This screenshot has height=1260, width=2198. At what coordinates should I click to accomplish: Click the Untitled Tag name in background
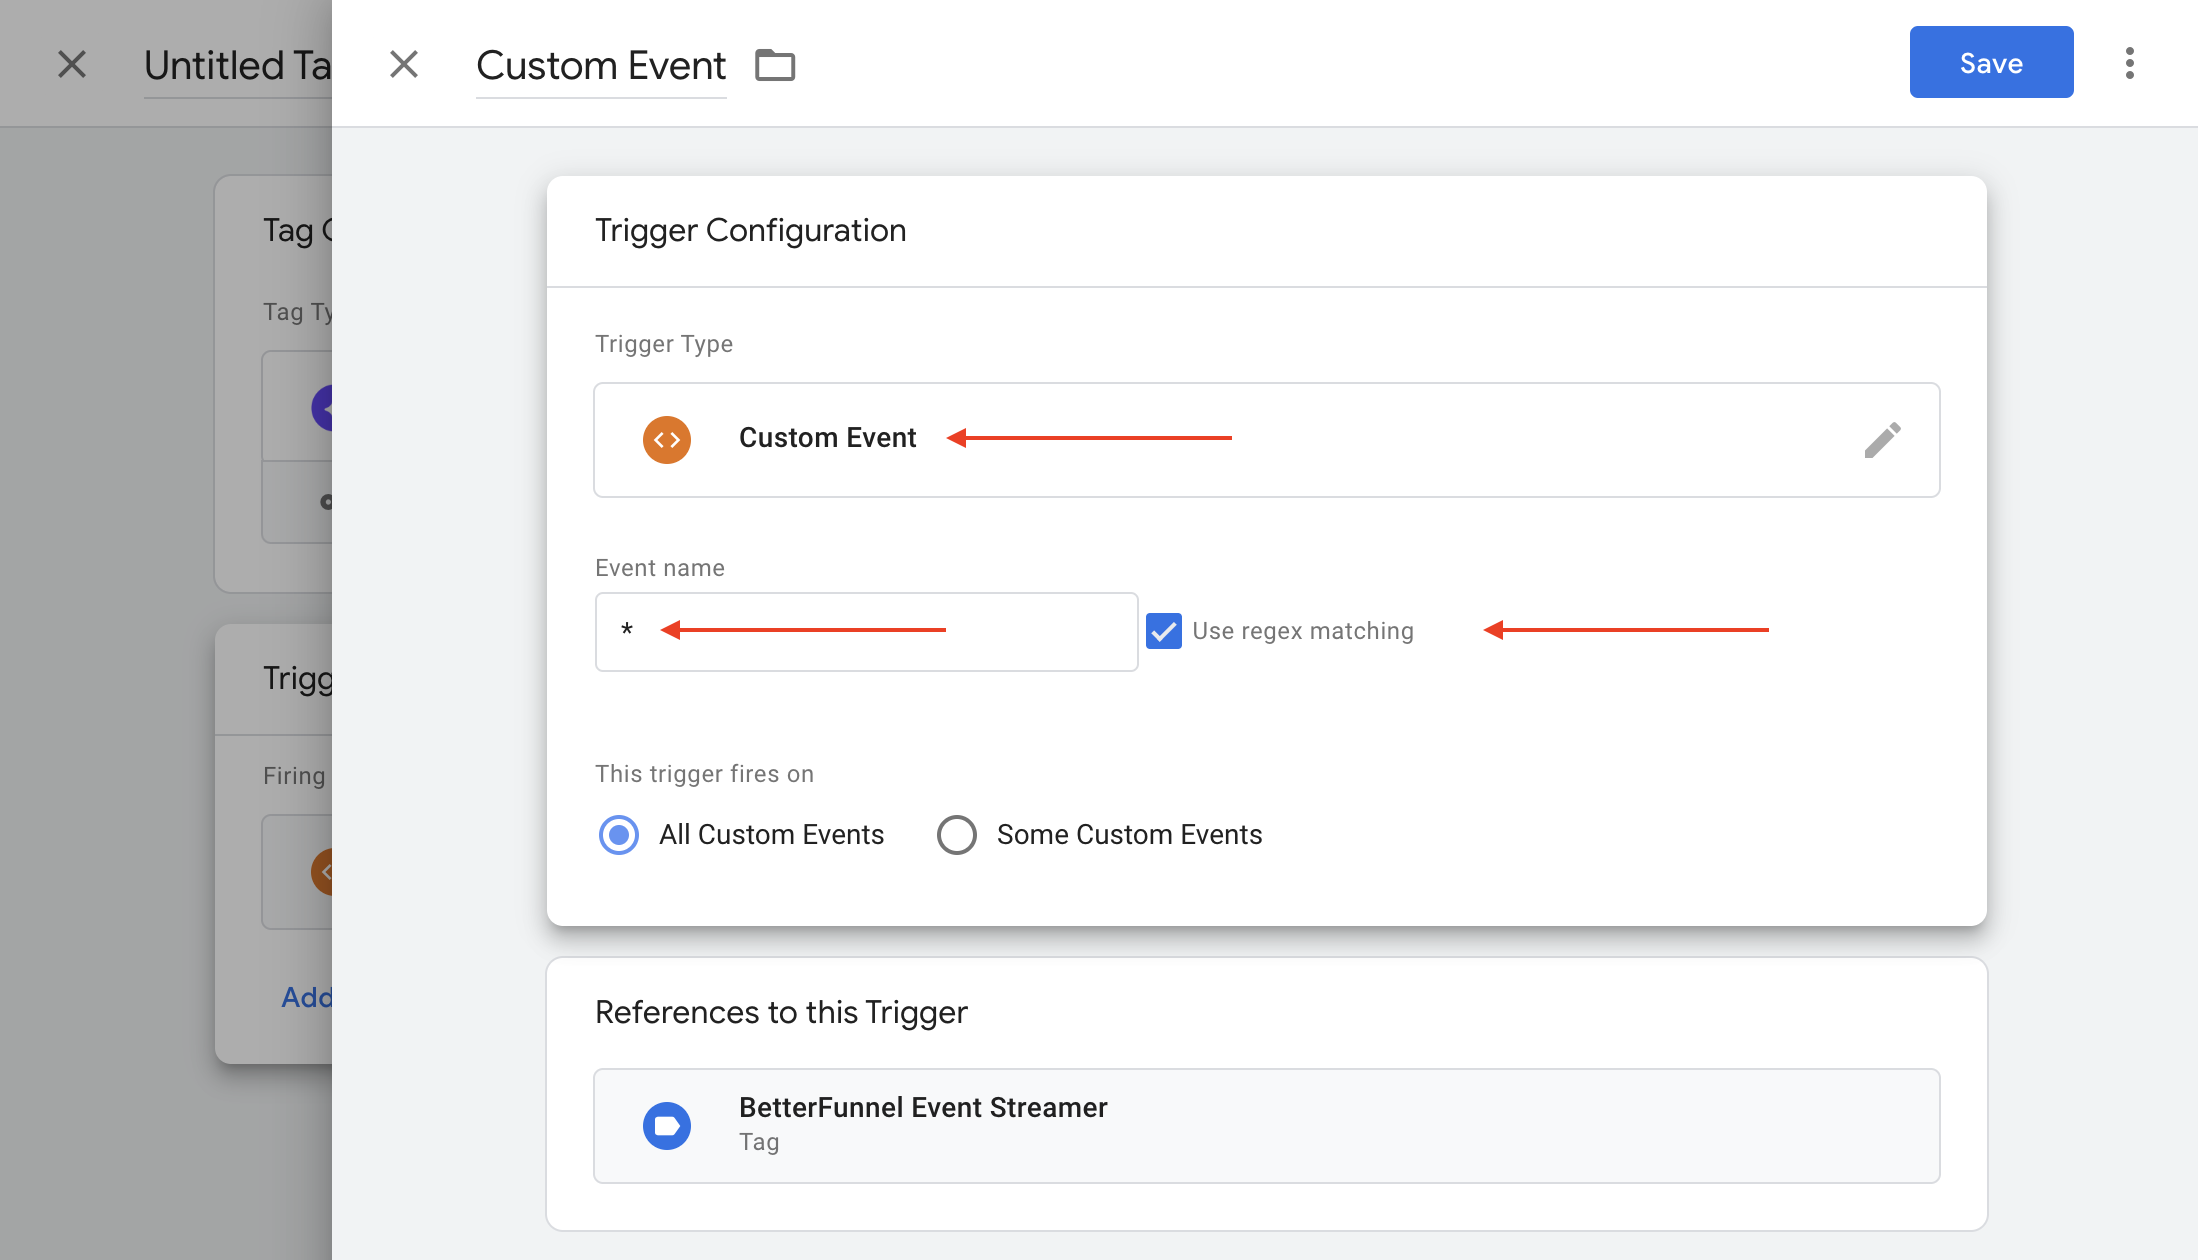(237, 66)
